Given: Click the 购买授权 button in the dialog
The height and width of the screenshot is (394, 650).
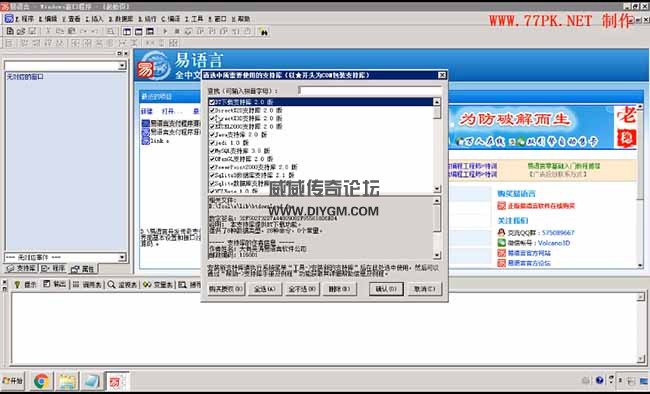Looking at the screenshot, I should (226, 289).
